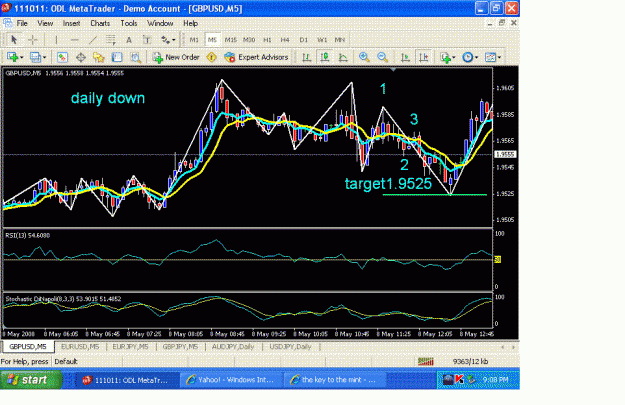The height and width of the screenshot is (405, 625).
Task: Toggle the Terminal window icon
Action: tap(117, 57)
